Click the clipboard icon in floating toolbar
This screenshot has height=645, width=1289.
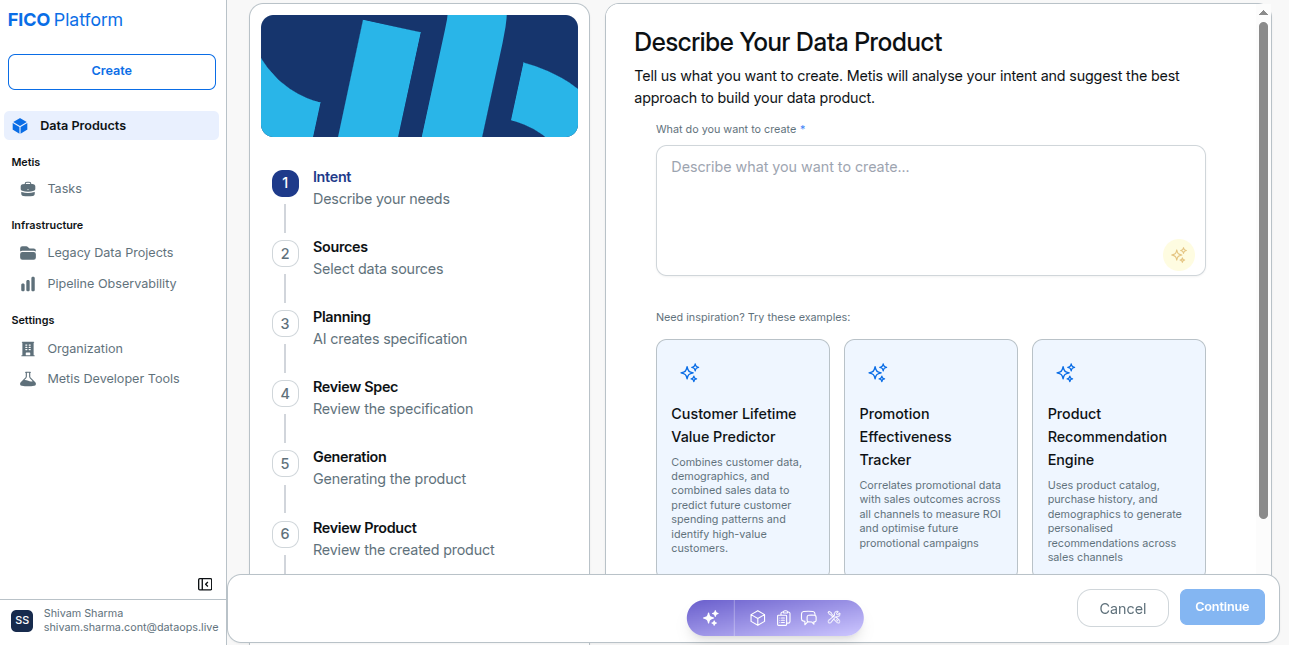click(x=784, y=618)
